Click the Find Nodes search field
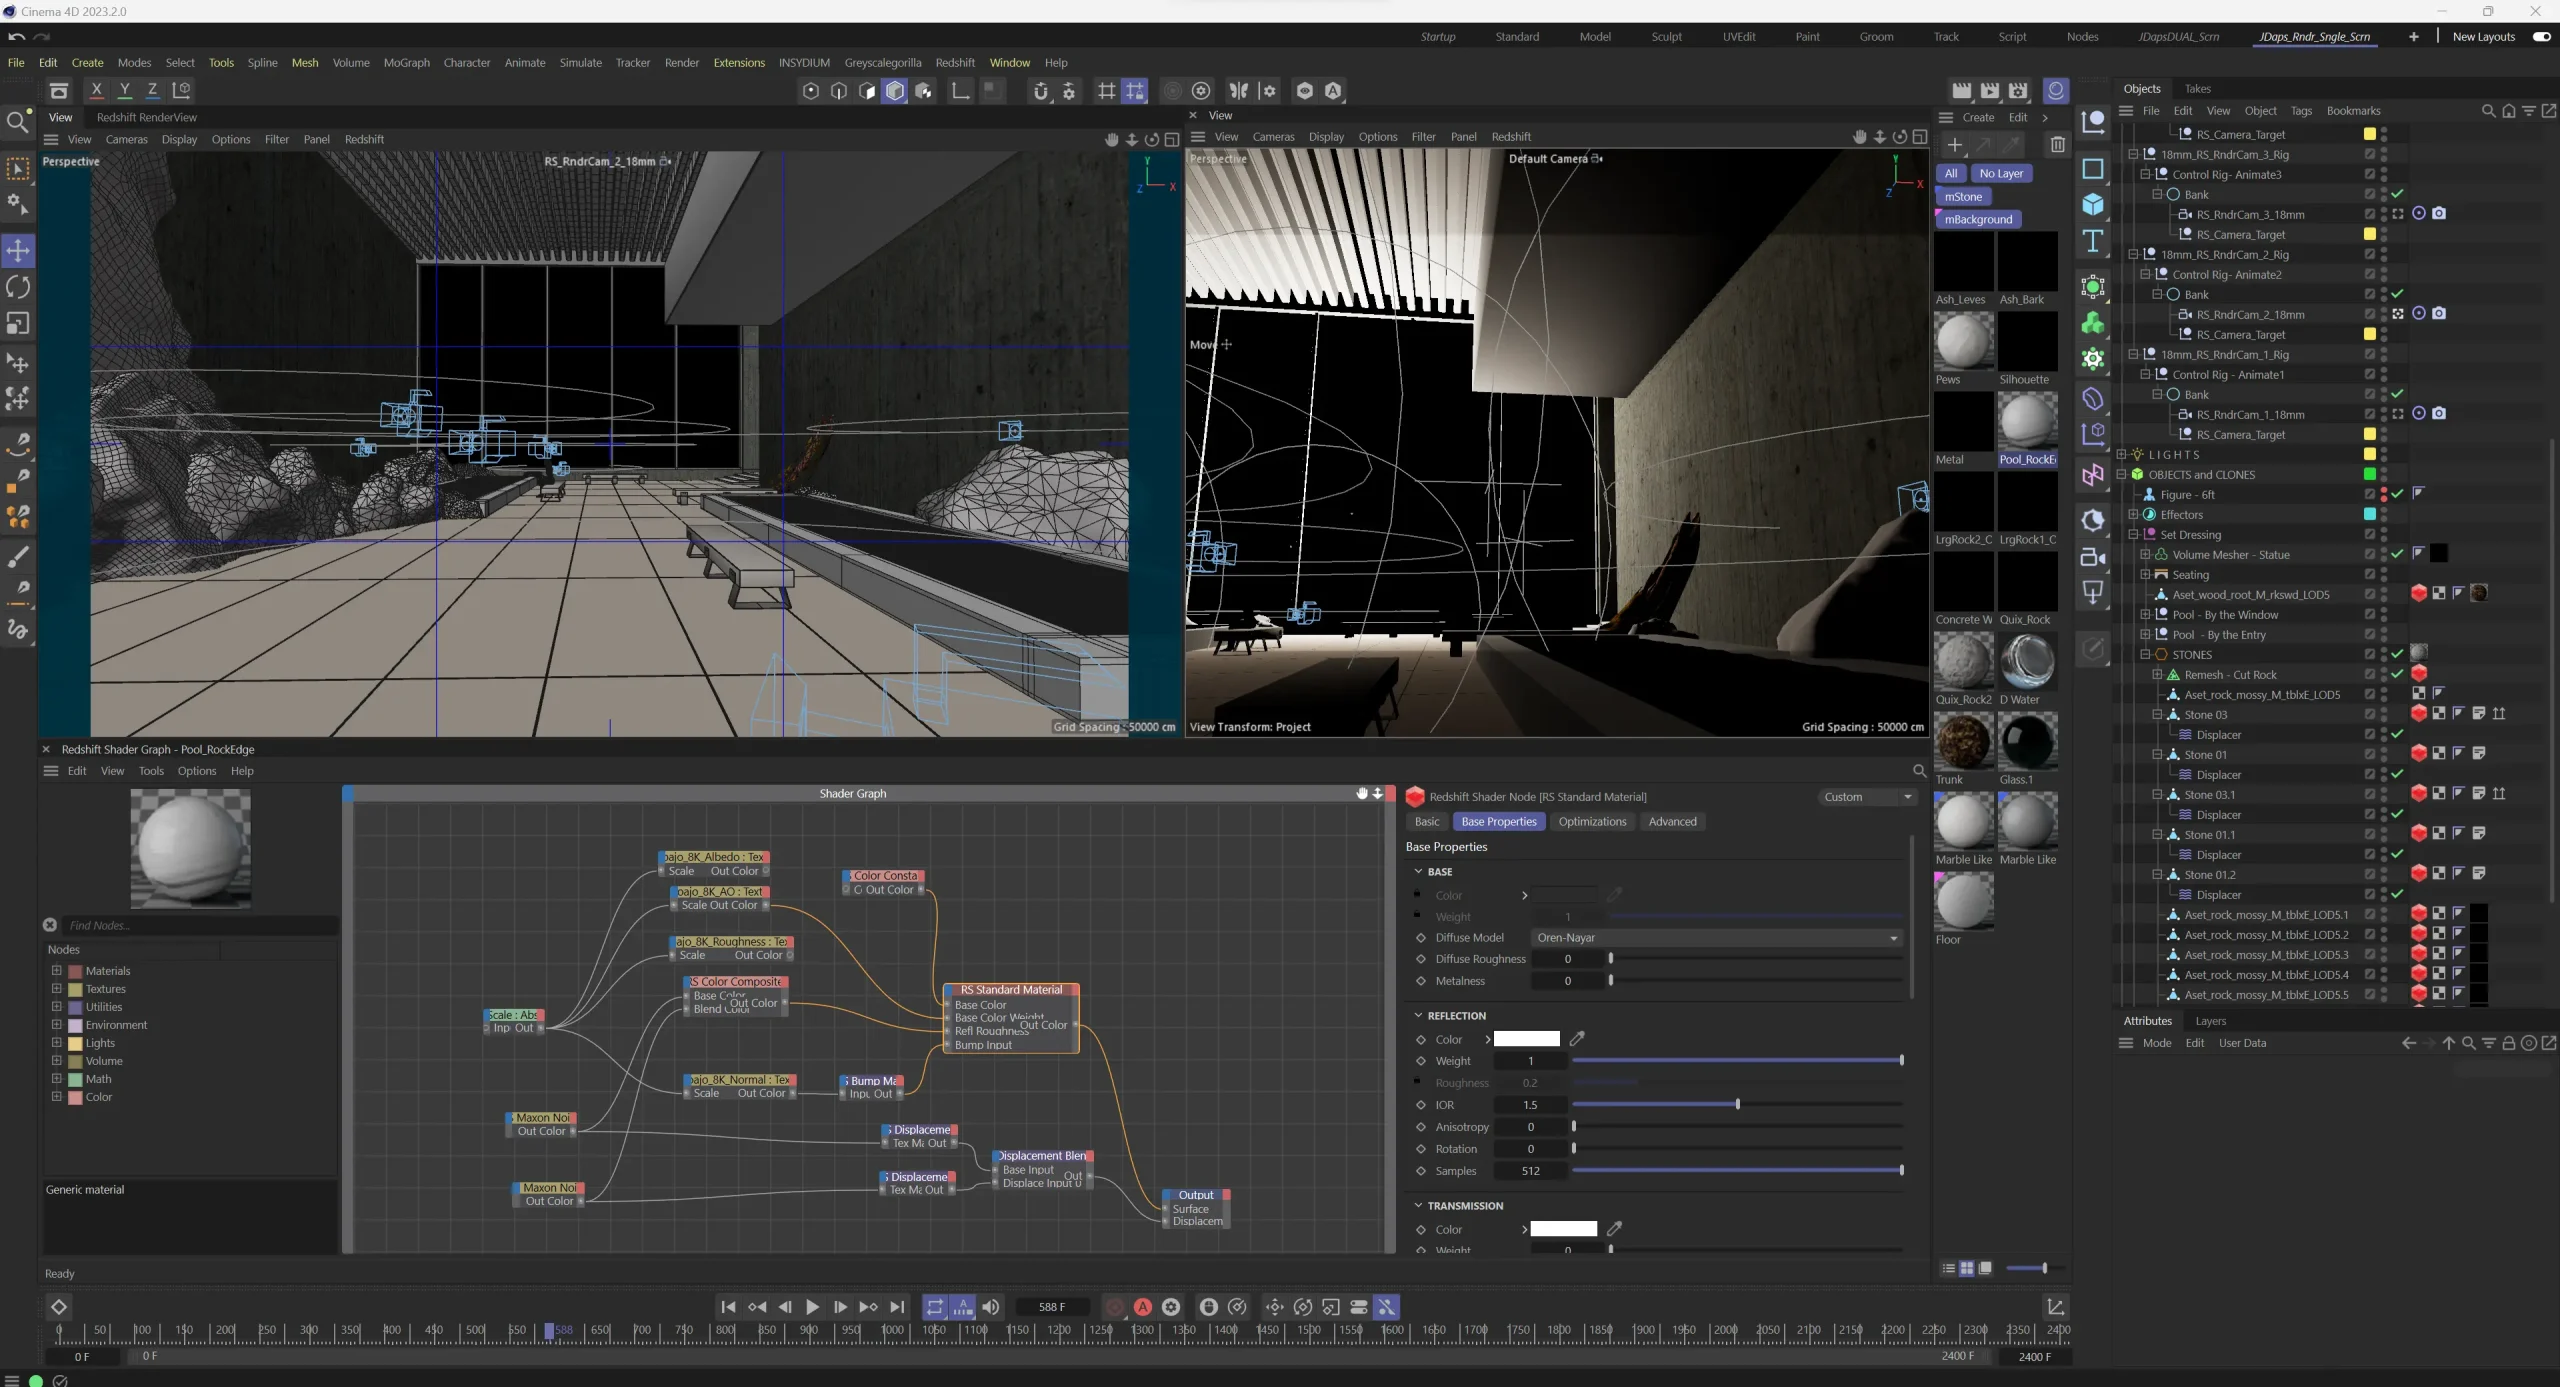 (x=200, y=925)
